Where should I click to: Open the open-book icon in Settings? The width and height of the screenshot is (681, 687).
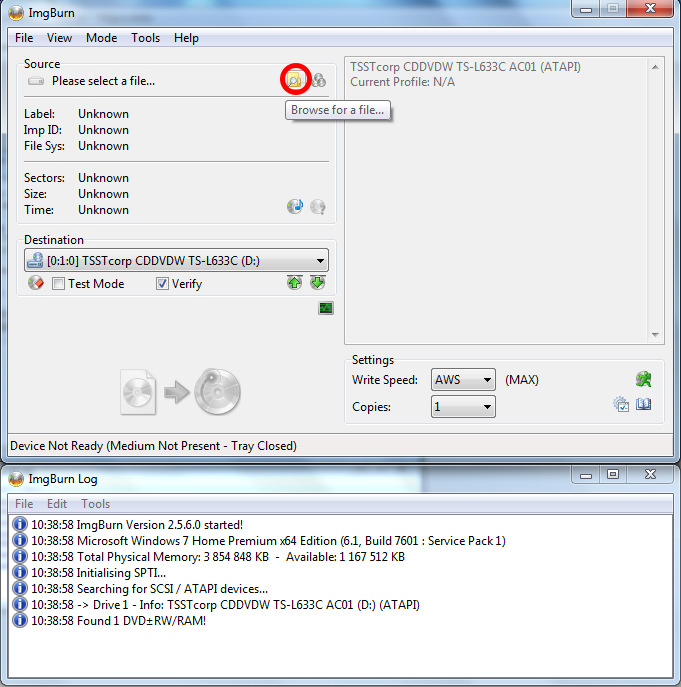click(x=643, y=404)
